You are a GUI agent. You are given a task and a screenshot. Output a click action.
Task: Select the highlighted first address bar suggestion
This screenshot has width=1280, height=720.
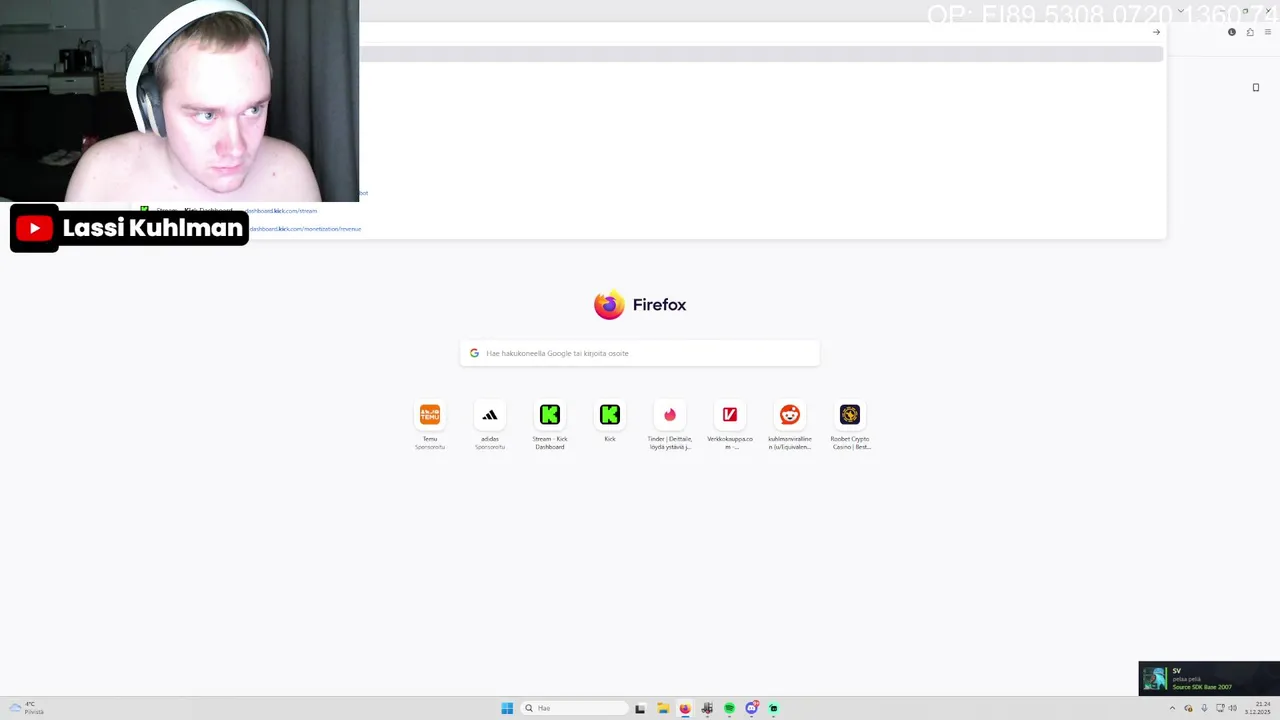pyautogui.click(x=761, y=54)
